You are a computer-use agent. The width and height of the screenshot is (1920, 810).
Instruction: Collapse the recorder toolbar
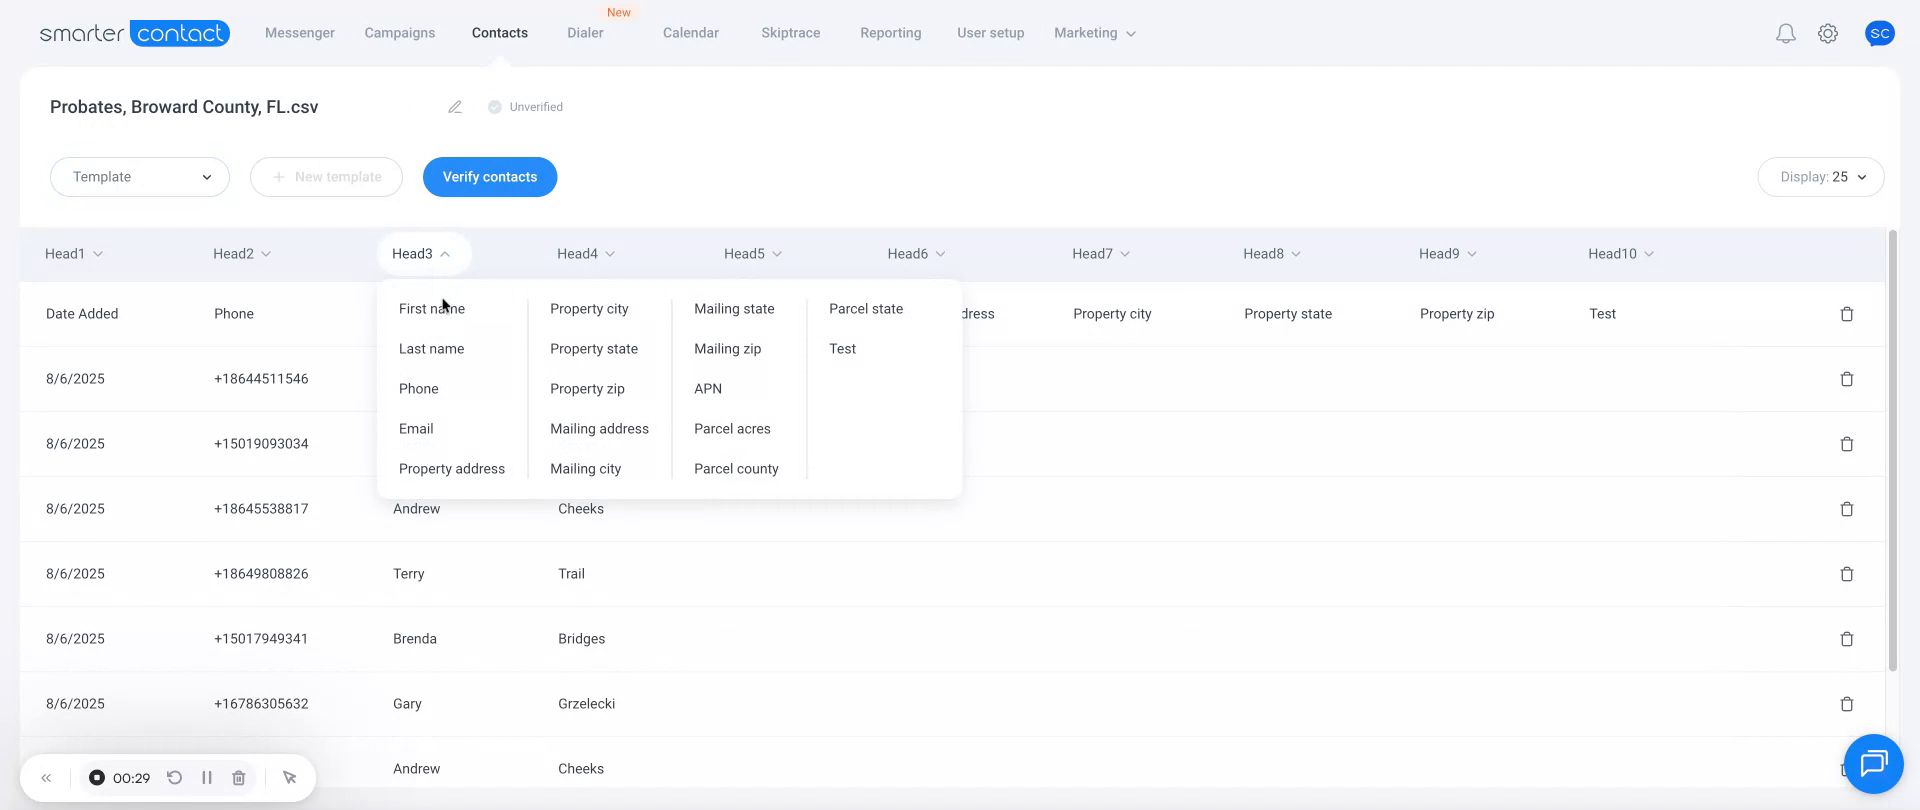[46, 778]
